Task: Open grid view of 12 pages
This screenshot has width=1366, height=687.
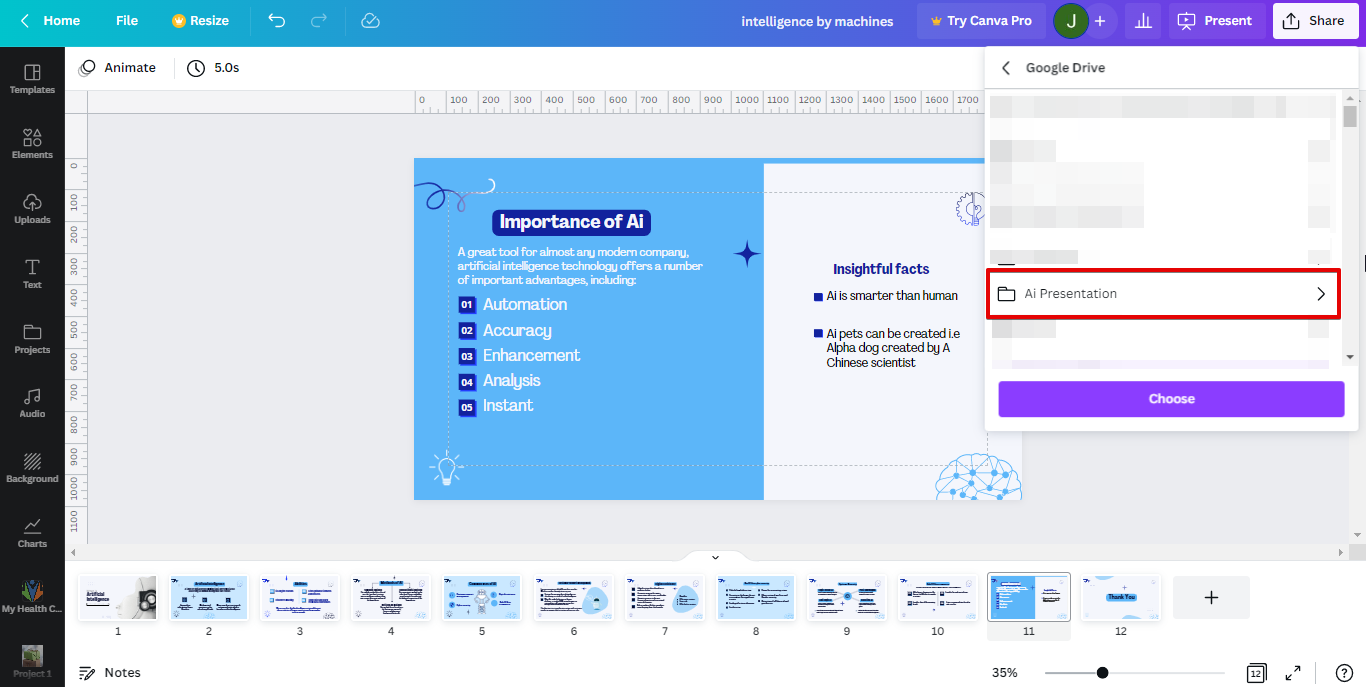Action: (x=1256, y=673)
